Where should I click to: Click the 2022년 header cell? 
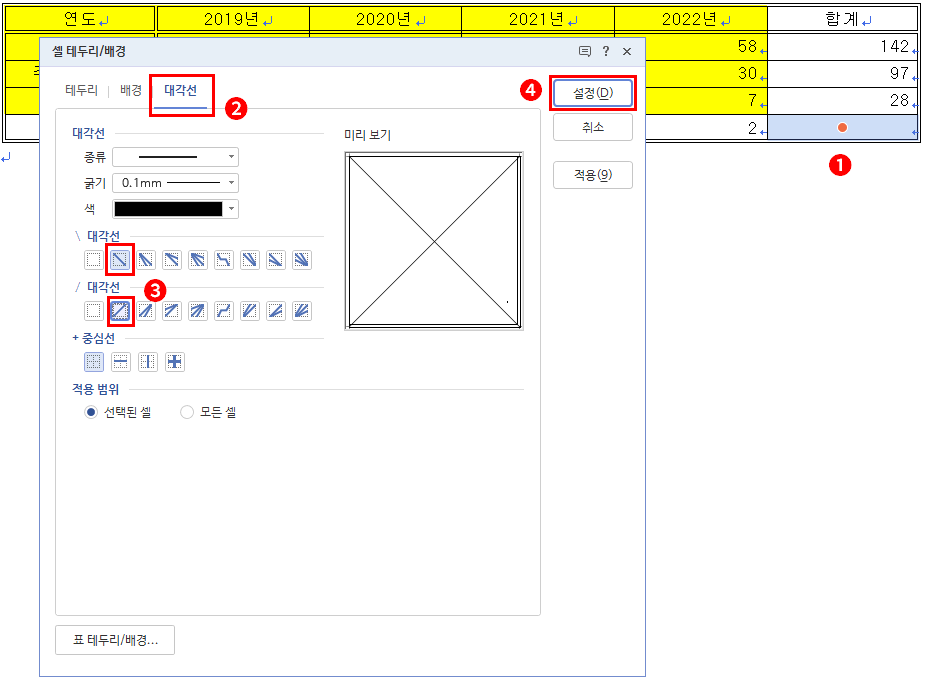click(x=691, y=19)
